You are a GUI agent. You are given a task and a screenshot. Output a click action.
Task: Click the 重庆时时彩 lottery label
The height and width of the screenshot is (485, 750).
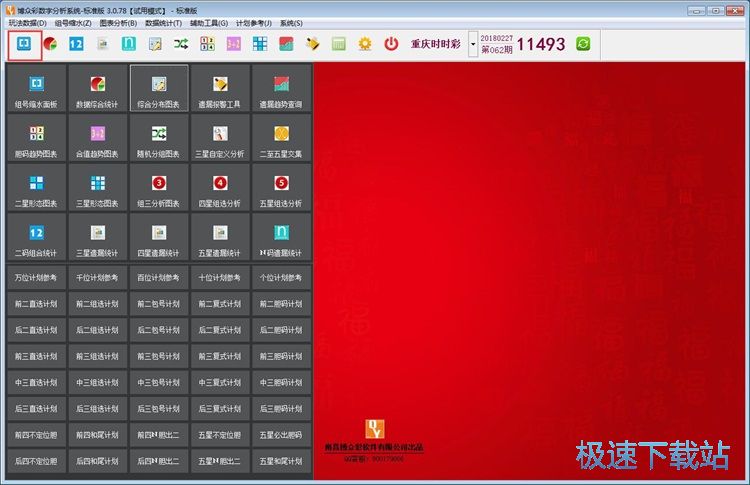coord(435,44)
